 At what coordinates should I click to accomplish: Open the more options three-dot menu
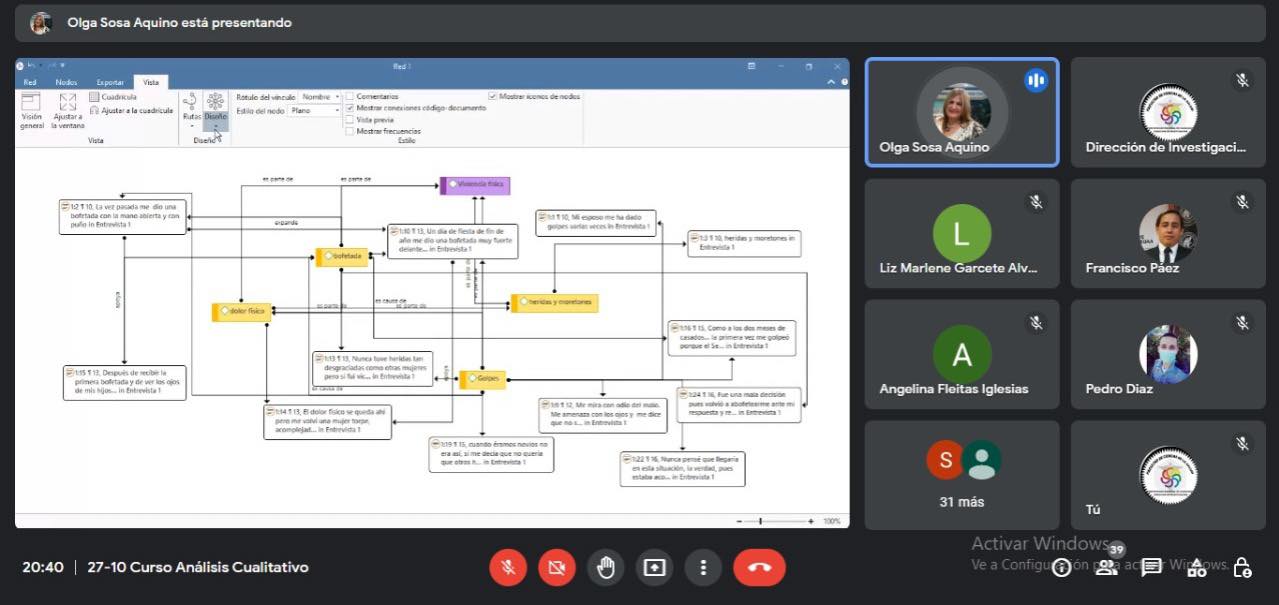[703, 567]
